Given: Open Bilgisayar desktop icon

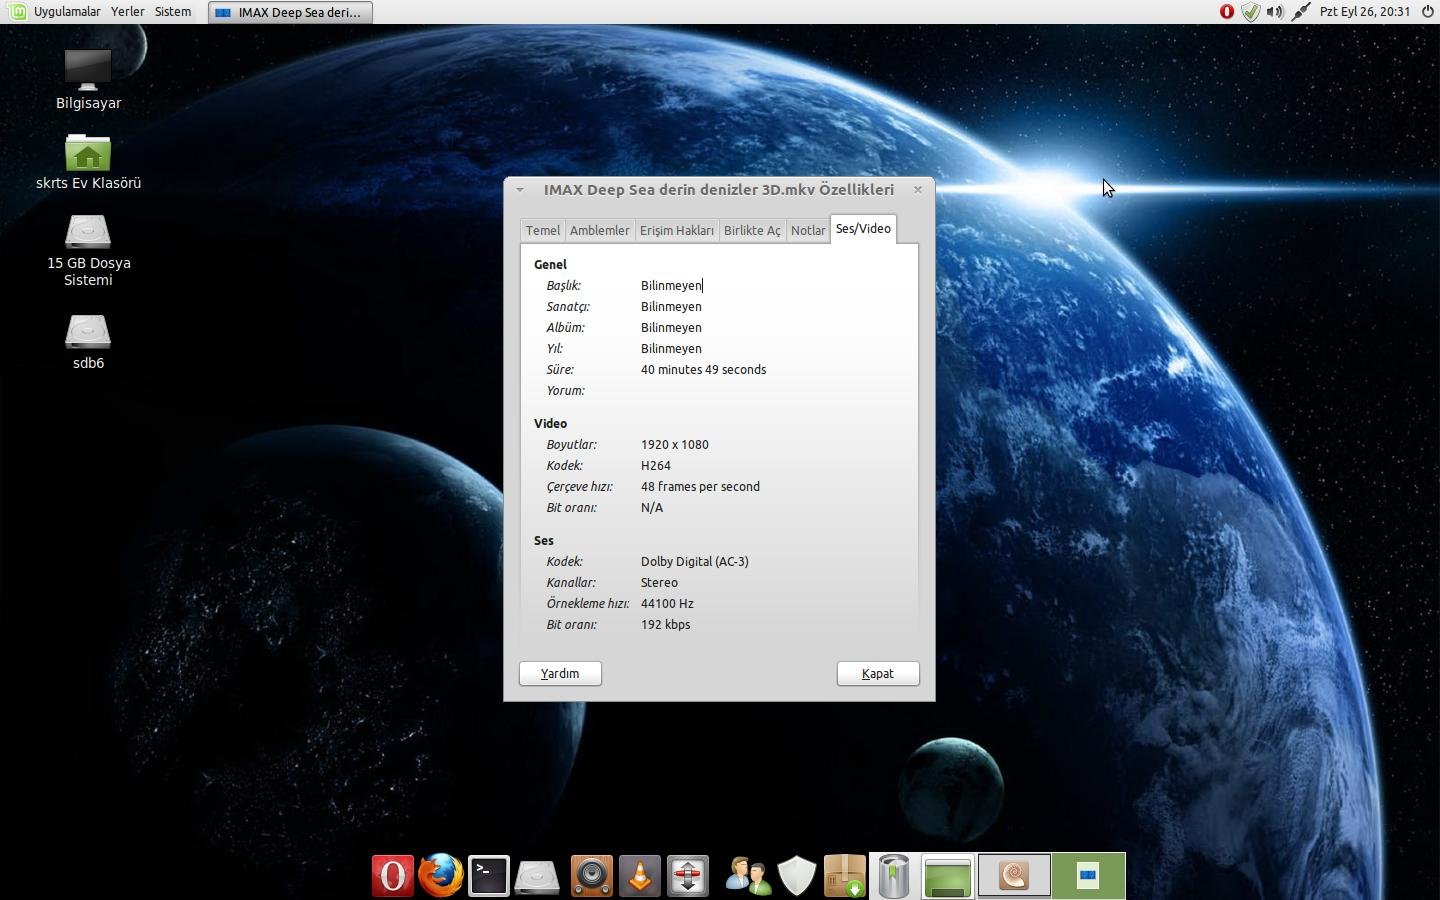Looking at the screenshot, I should point(88,80).
